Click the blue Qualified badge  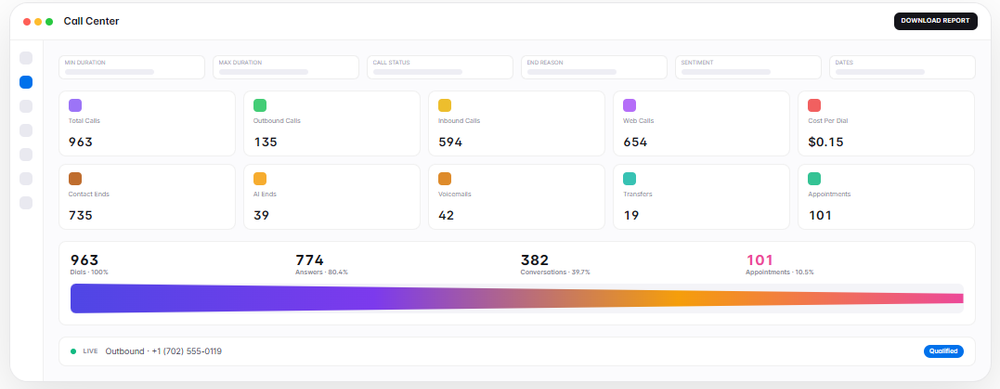point(944,351)
